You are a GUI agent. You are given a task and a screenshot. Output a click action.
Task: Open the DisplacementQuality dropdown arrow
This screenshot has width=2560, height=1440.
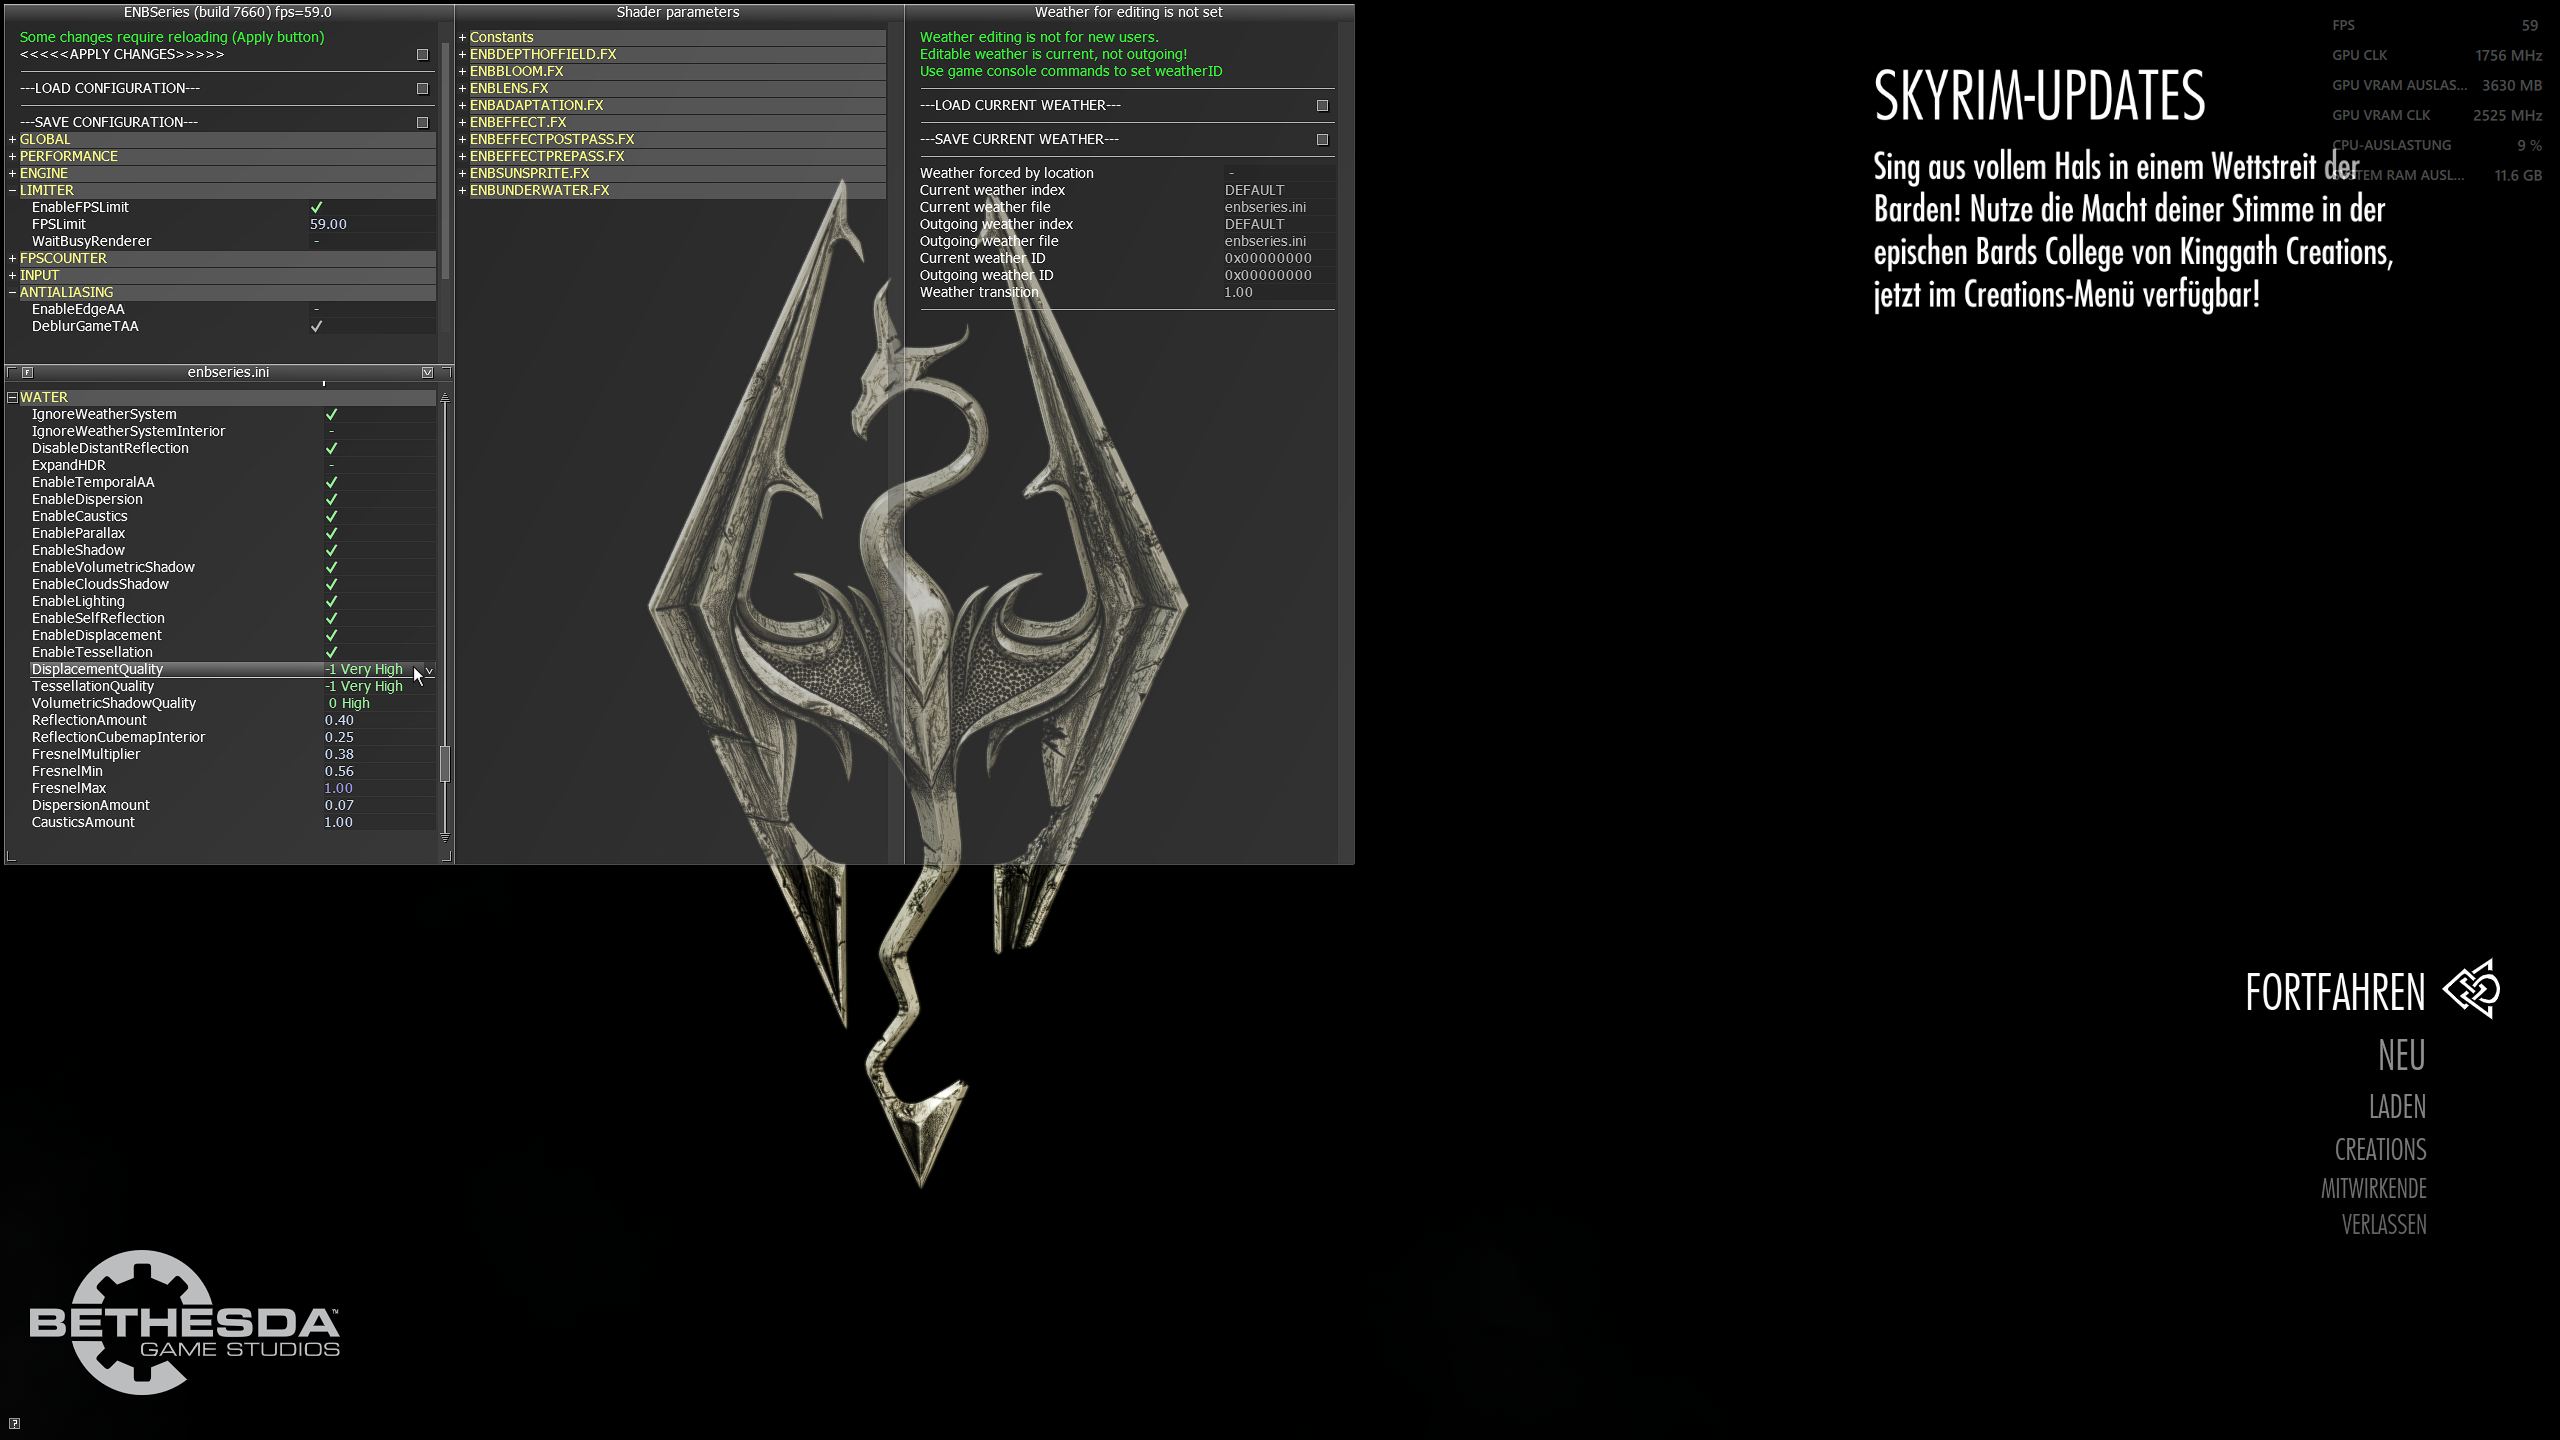click(x=429, y=670)
